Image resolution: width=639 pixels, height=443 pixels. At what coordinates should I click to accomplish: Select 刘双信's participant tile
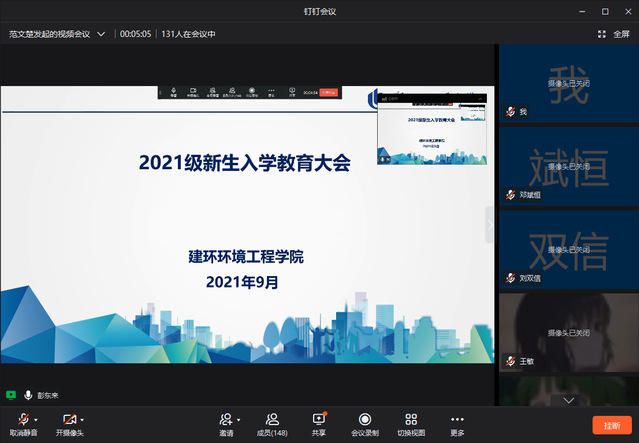567,249
